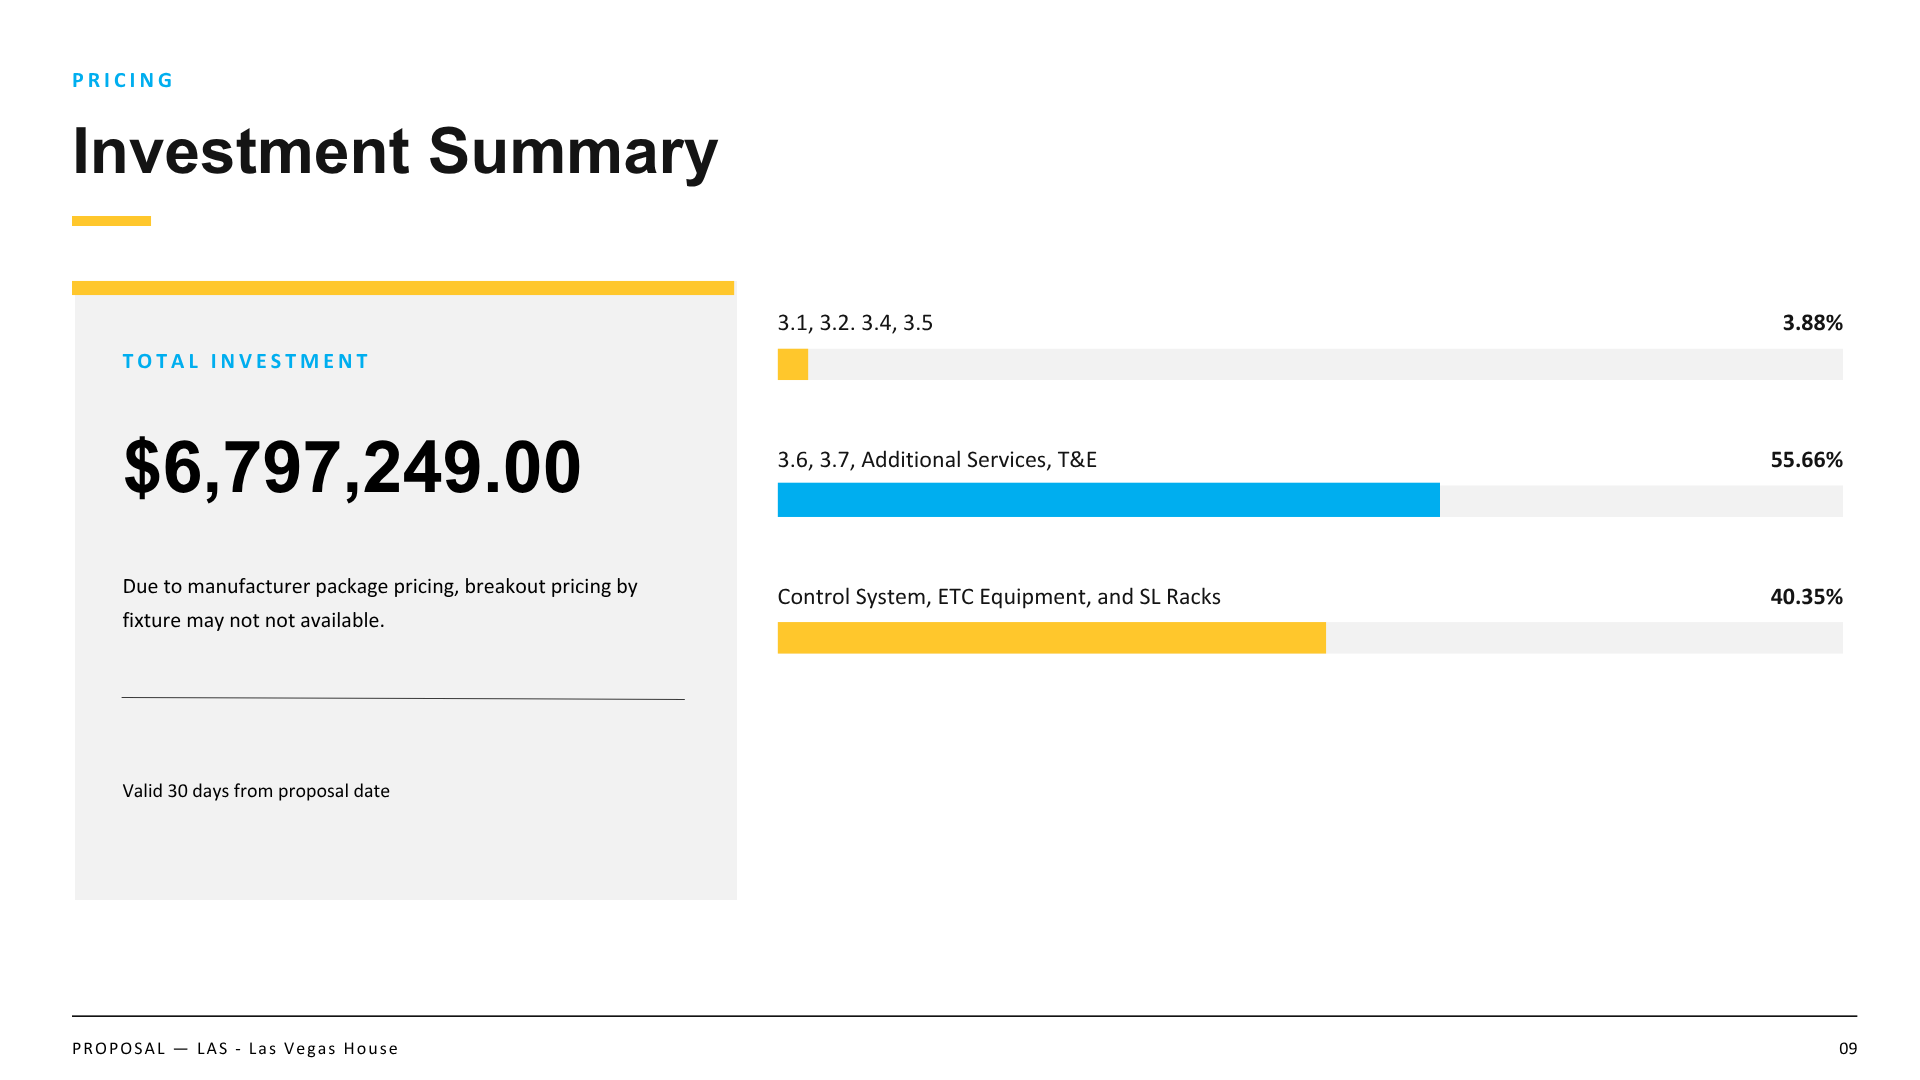Click the divider line in investment card
1920x1080 pixels.
[403, 698]
